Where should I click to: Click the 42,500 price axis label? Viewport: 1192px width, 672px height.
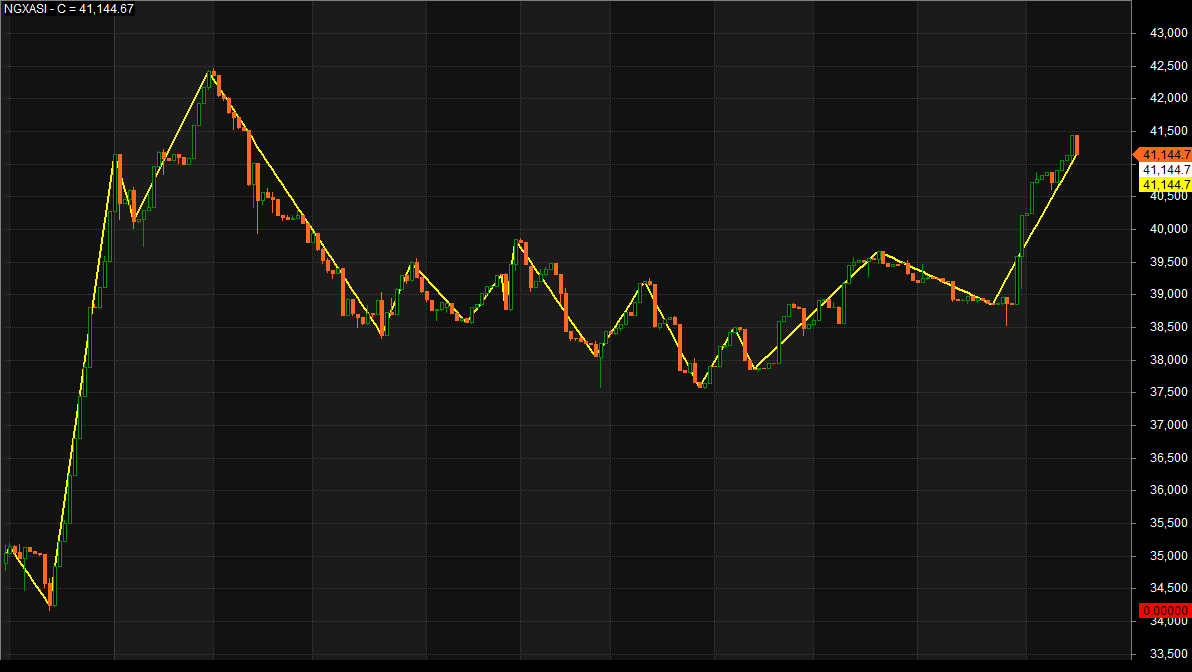pyautogui.click(x=1168, y=65)
